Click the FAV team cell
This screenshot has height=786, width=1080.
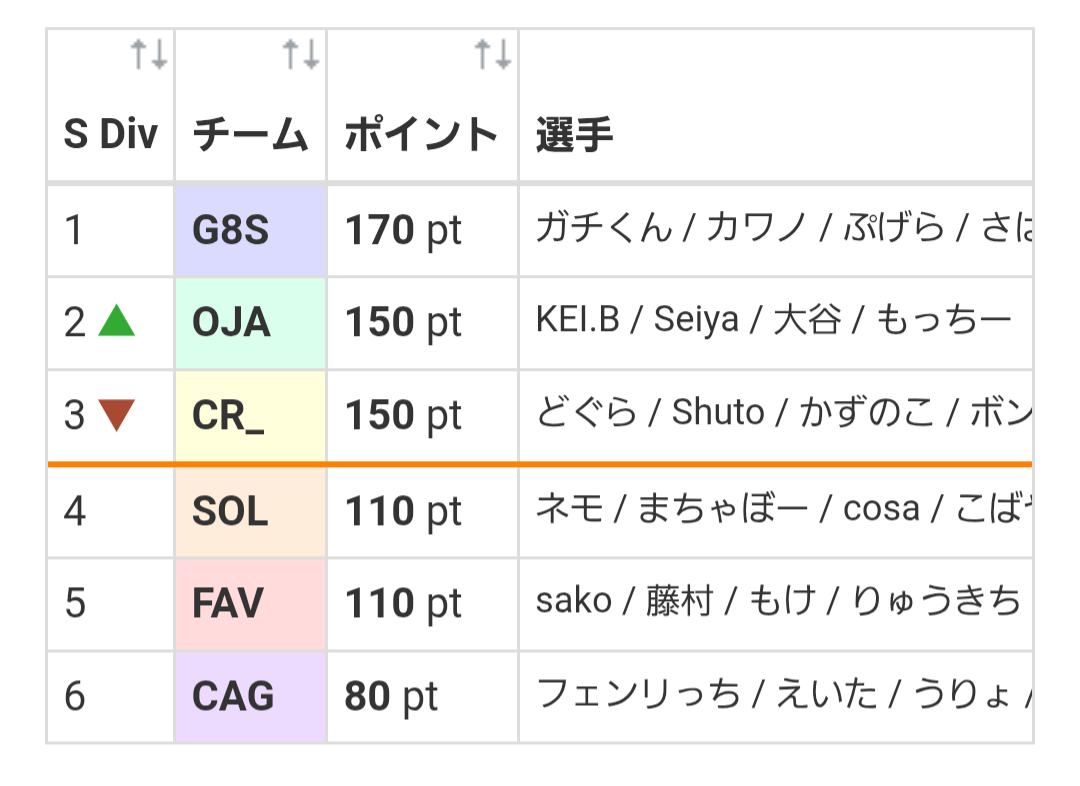click(250, 604)
